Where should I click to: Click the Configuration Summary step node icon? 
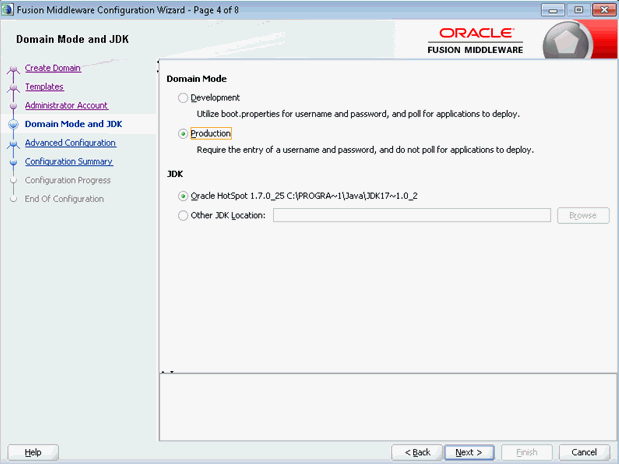pos(13,162)
